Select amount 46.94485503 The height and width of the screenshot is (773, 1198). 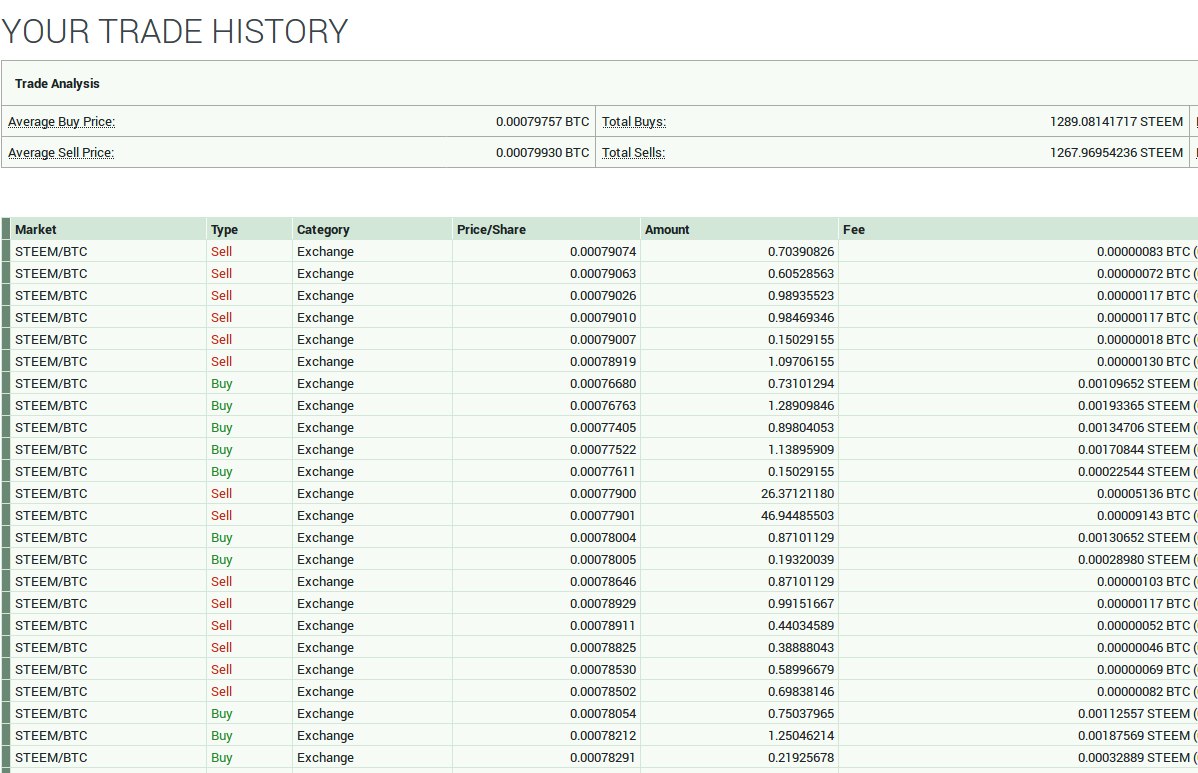point(798,516)
